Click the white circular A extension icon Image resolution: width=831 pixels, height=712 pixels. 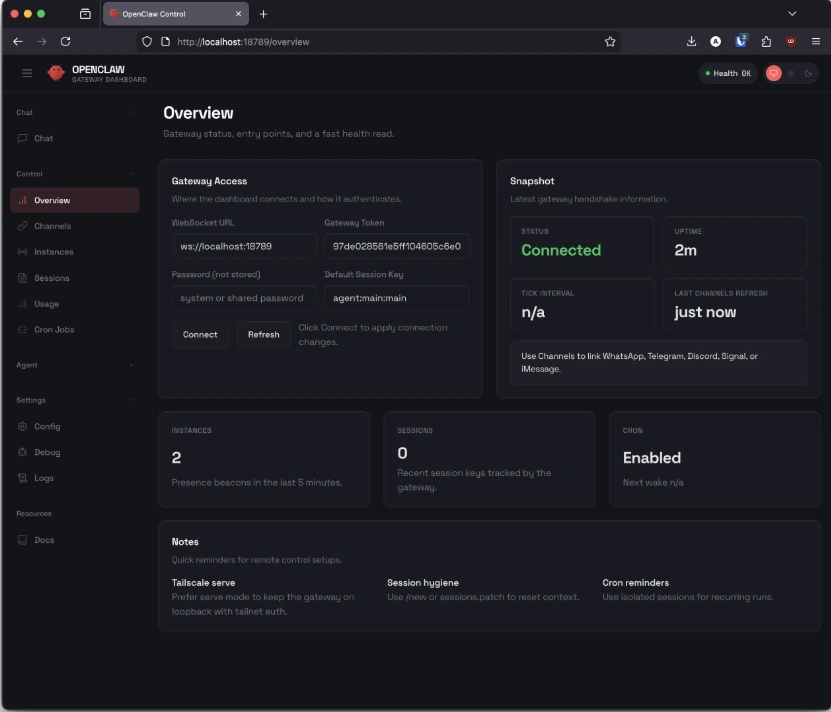point(715,41)
